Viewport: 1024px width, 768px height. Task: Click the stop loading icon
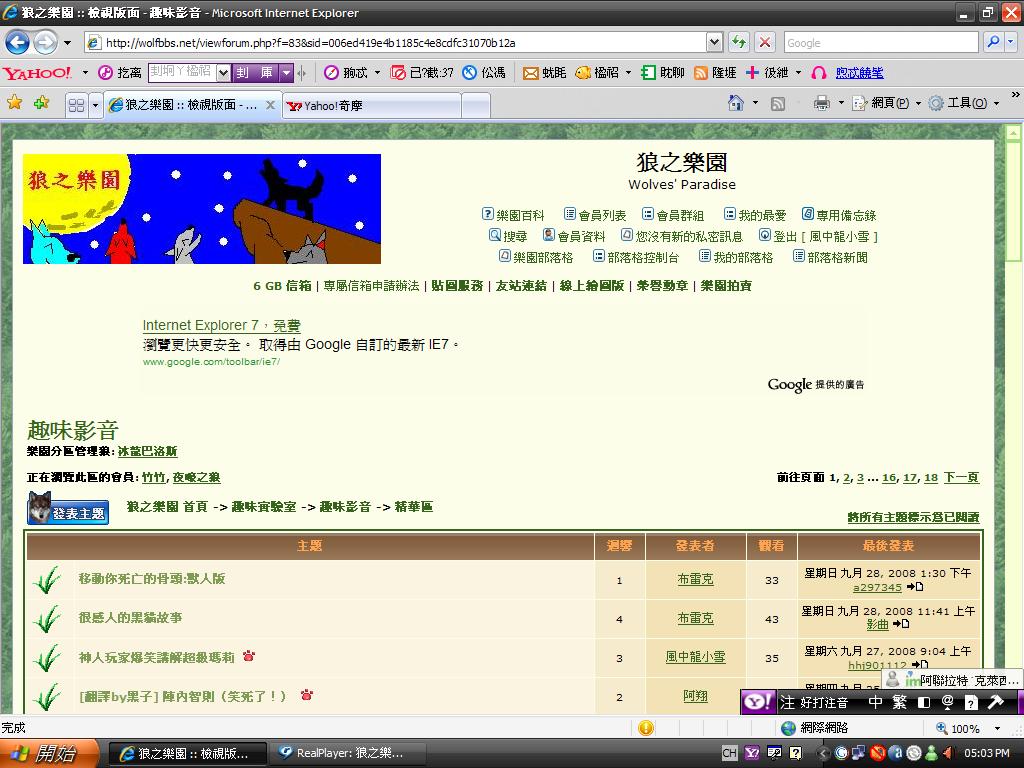coord(765,42)
